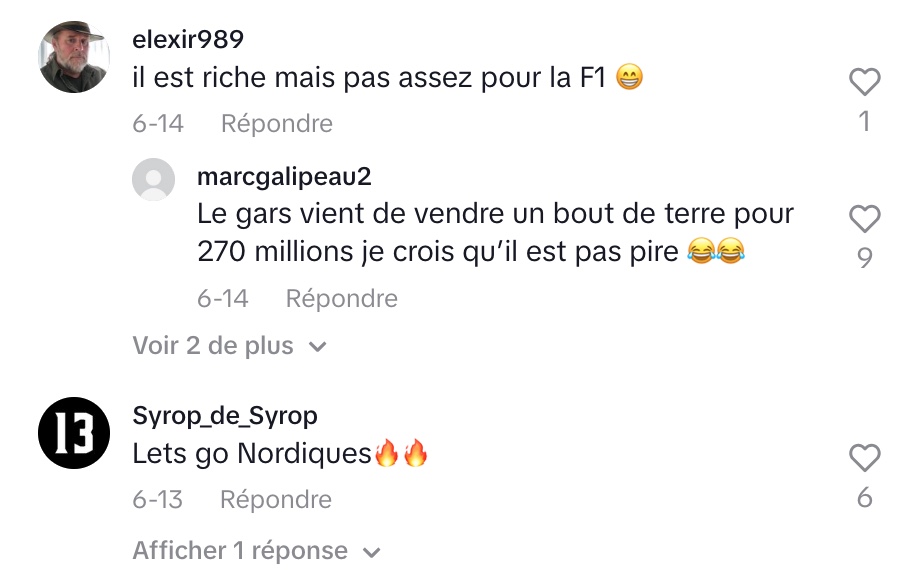Reply to elexir989 via Répondre
This screenshot has height=580, width=912.
click(277, 123)
